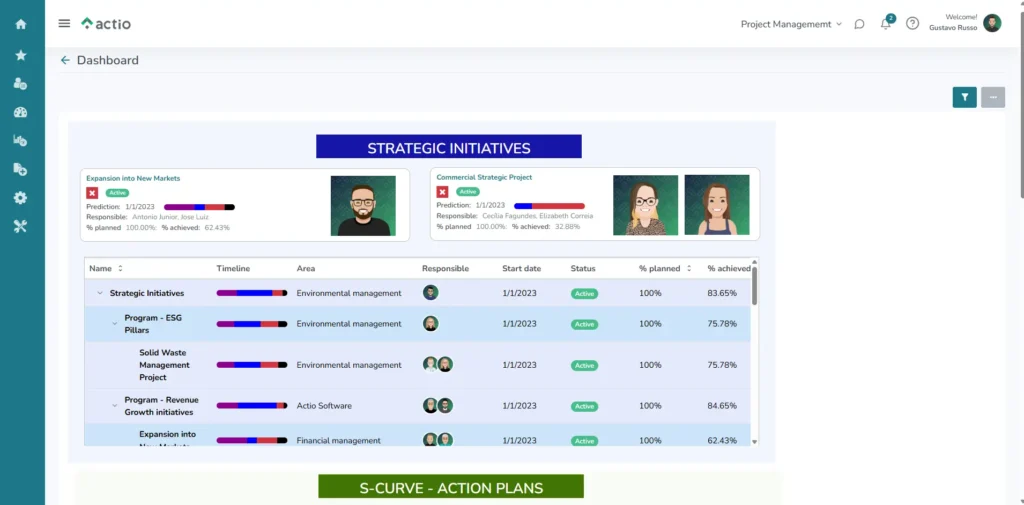Image resolution: width=1024 pixels, height=505 pixels.
Task: Open the chat messages icon in header
Action: 859,24
